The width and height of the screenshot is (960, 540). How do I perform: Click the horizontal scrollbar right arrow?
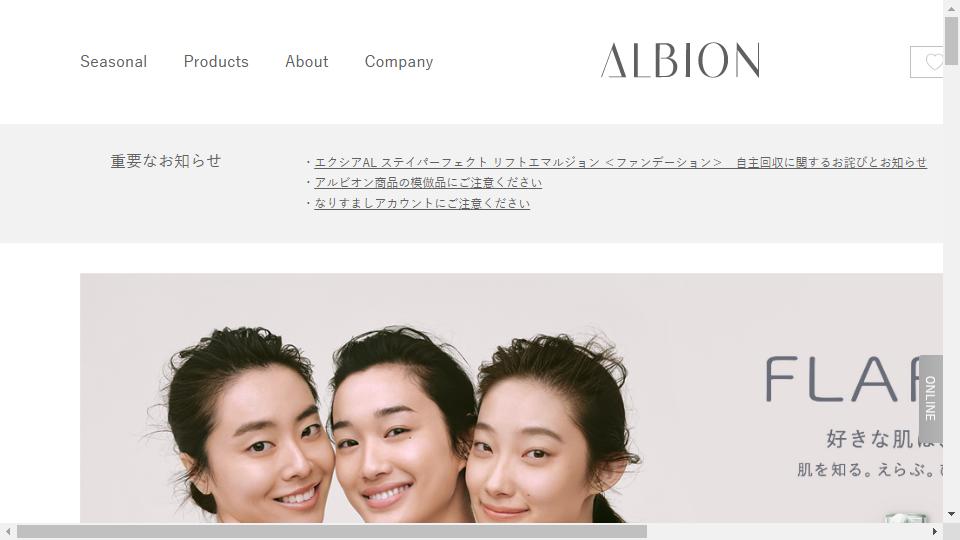[935, 531]
